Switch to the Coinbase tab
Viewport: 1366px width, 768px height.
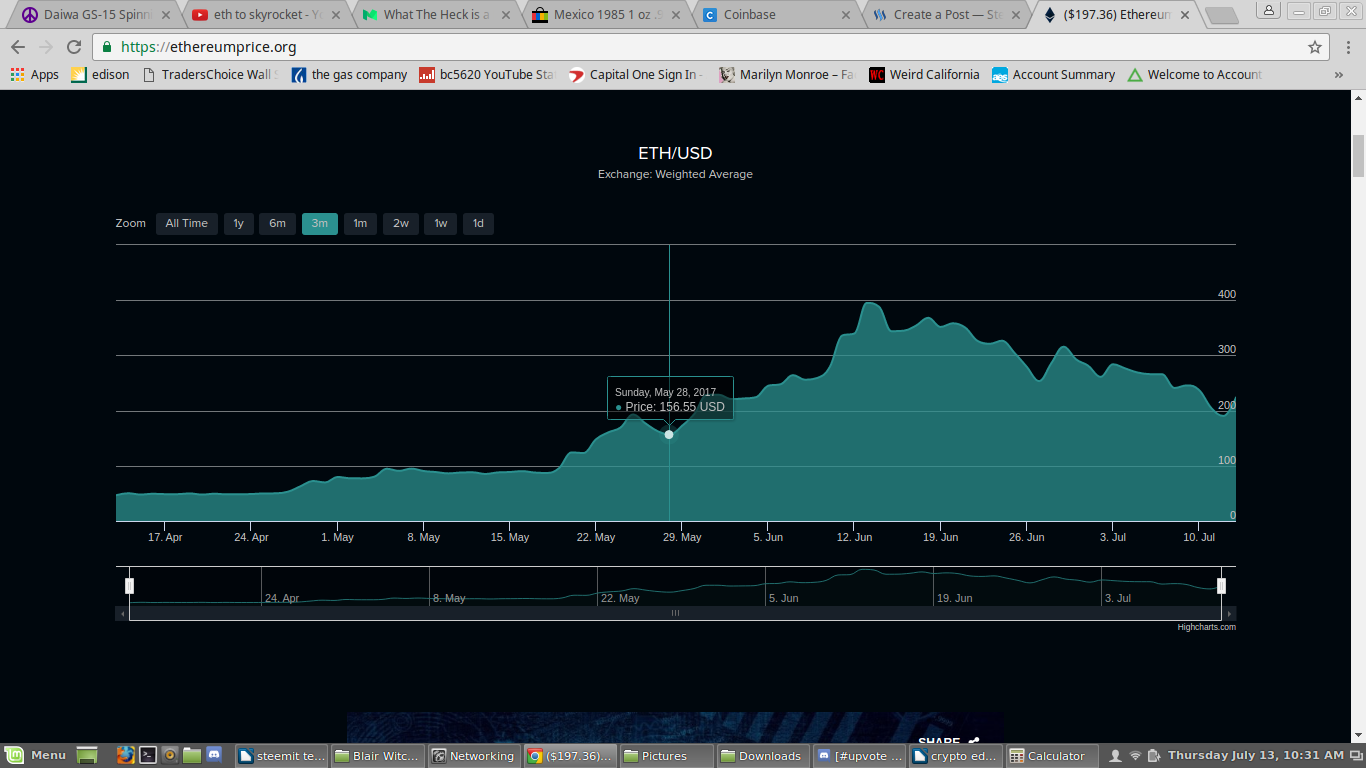click(x=774, y=15)
